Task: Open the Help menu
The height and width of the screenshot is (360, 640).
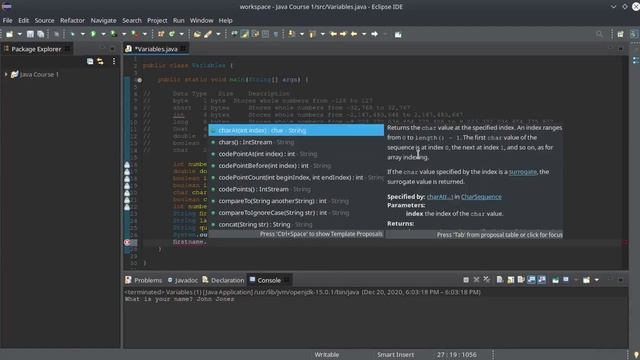Action: (x=225, y=20)
